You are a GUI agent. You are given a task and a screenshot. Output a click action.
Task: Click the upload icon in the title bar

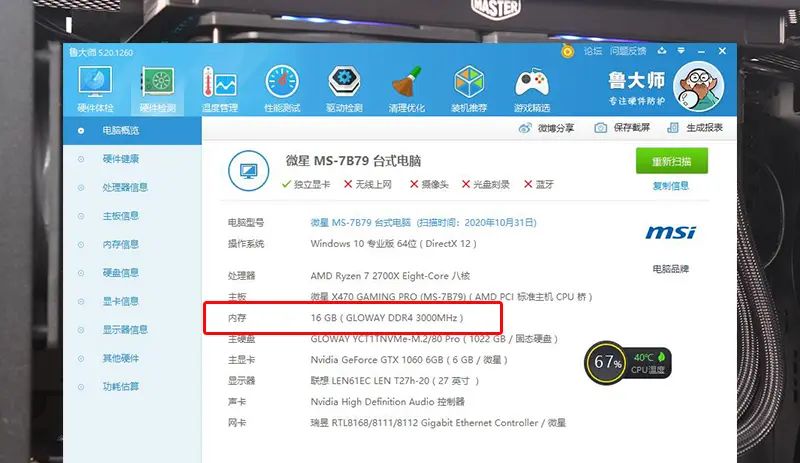click(x=662, y=51)
